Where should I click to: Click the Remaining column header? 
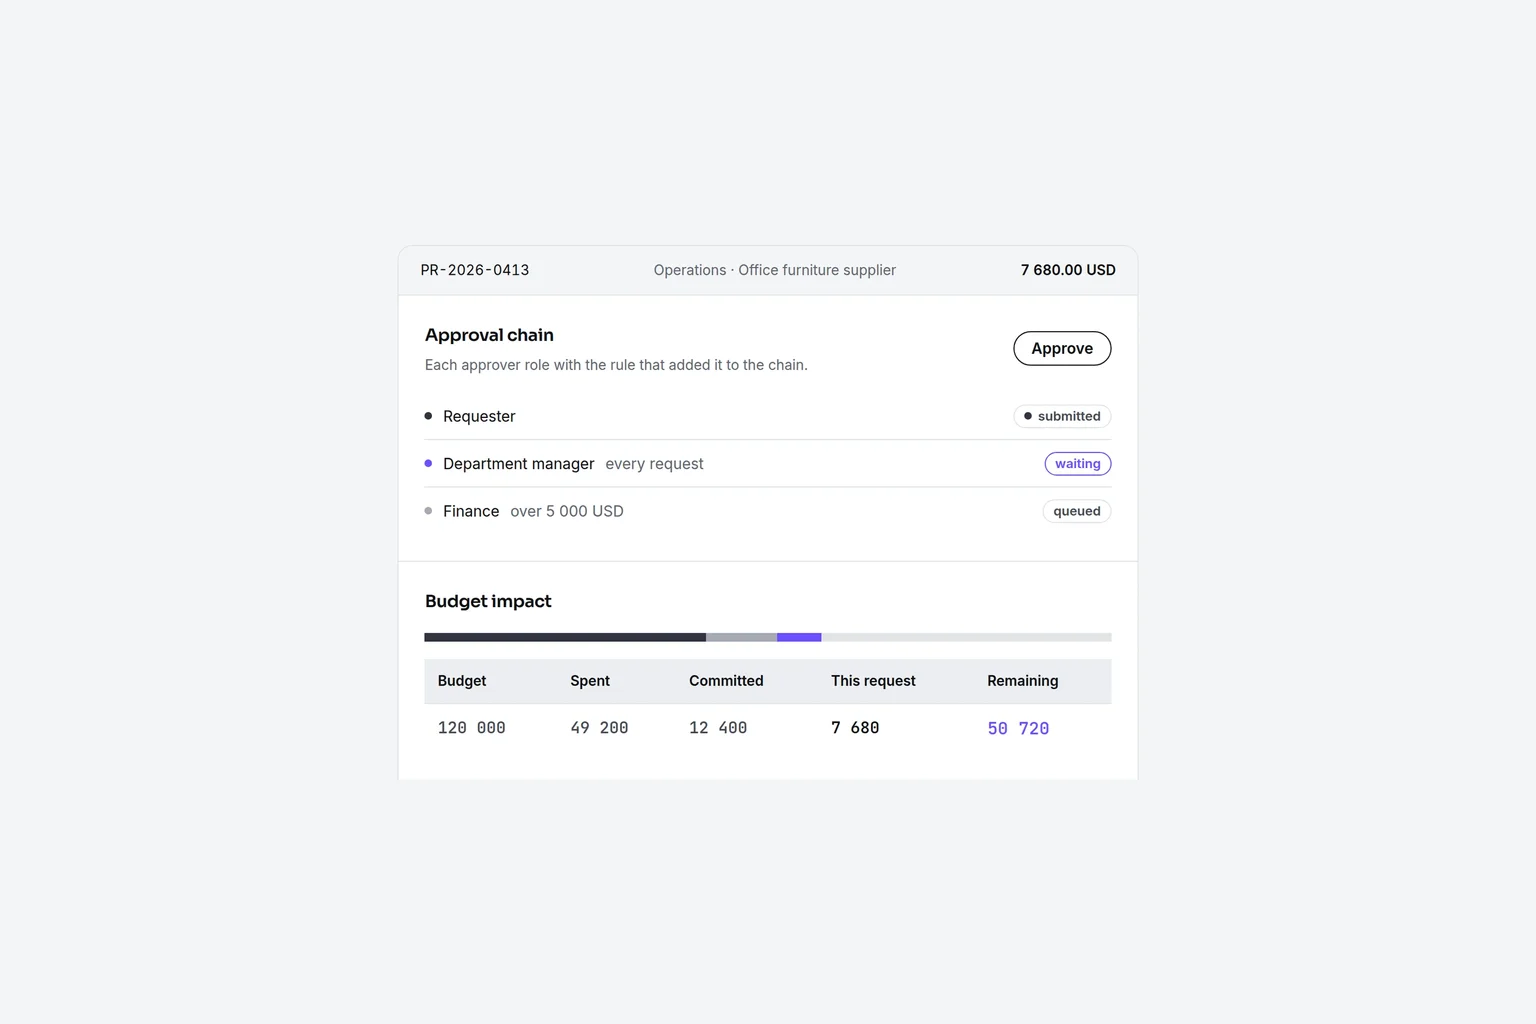point(1022,681)
